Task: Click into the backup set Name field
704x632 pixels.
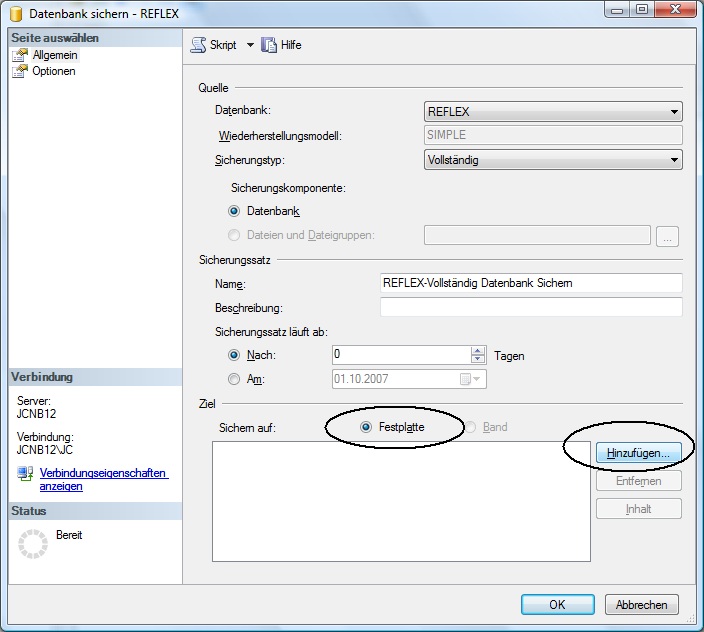Action: (531, 283)
